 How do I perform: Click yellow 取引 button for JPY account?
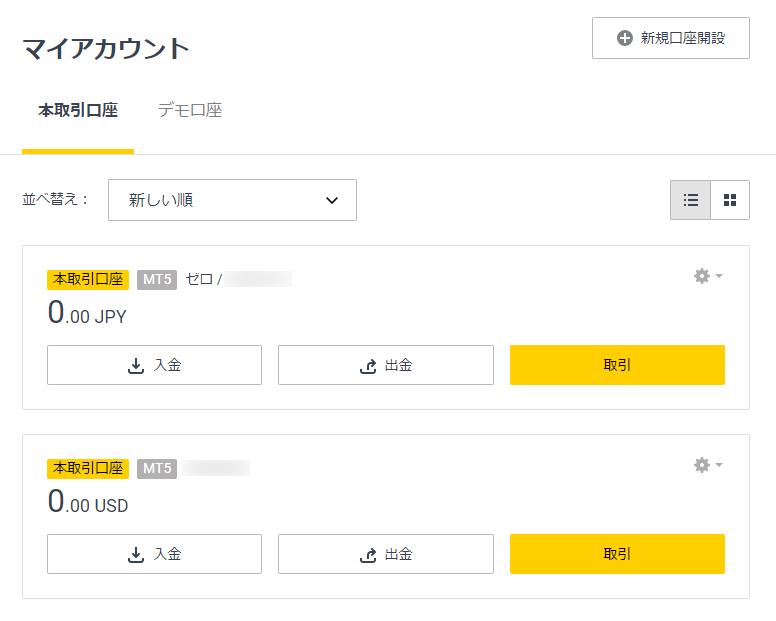[x=617, y=365]
